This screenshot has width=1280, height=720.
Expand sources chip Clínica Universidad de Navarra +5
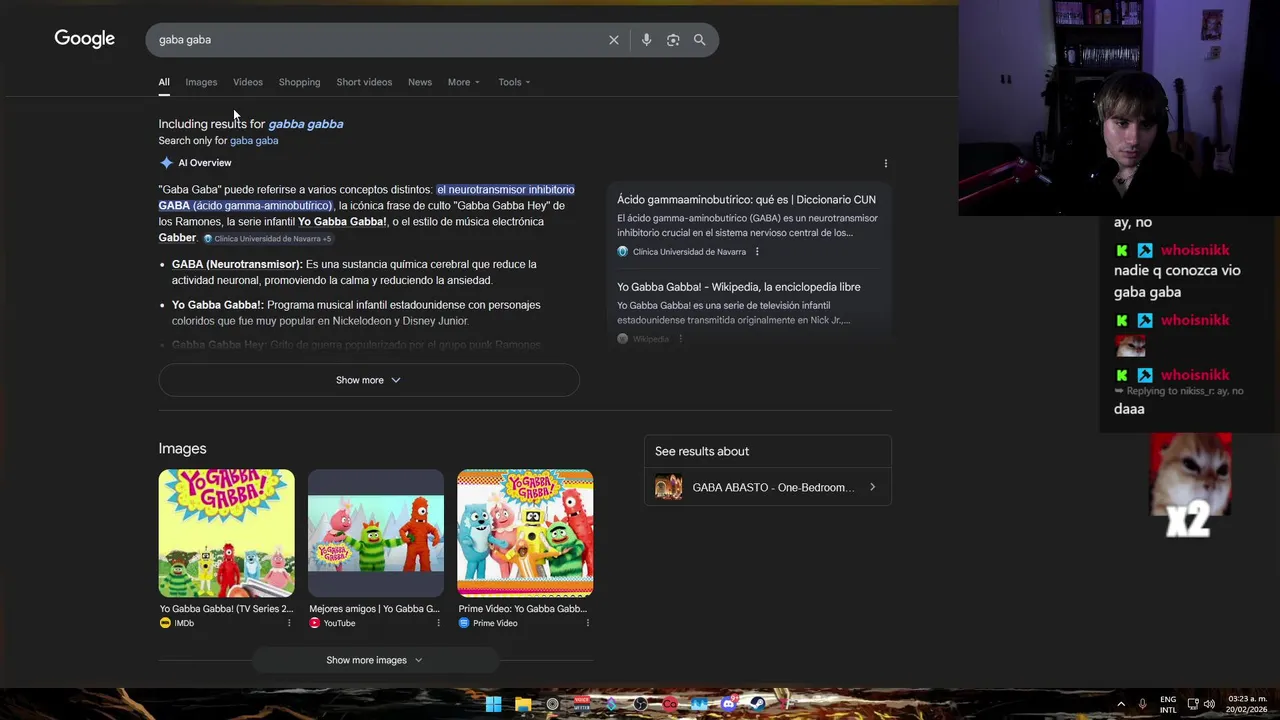[267, 239]
